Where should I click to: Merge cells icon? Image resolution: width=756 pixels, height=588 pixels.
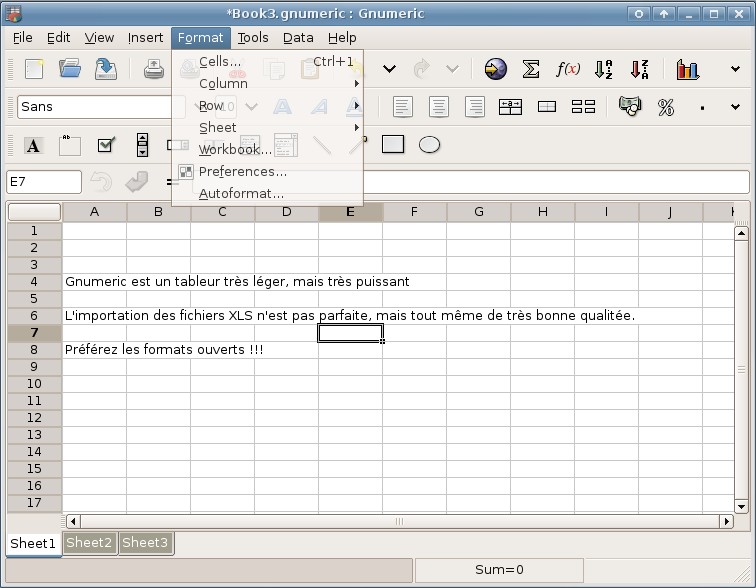click(547, 107)
